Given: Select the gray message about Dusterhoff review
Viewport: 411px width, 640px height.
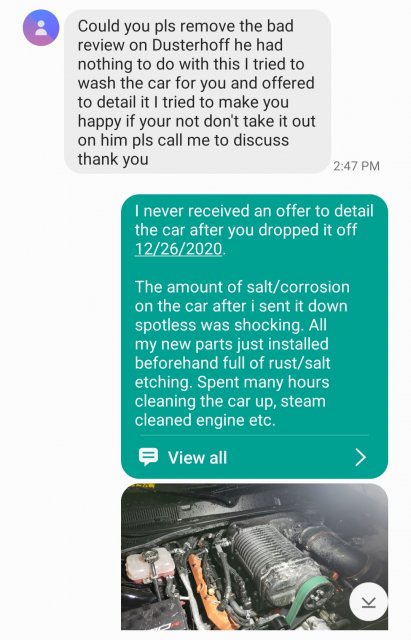Looking at the screenshot, I should (197, 92).
